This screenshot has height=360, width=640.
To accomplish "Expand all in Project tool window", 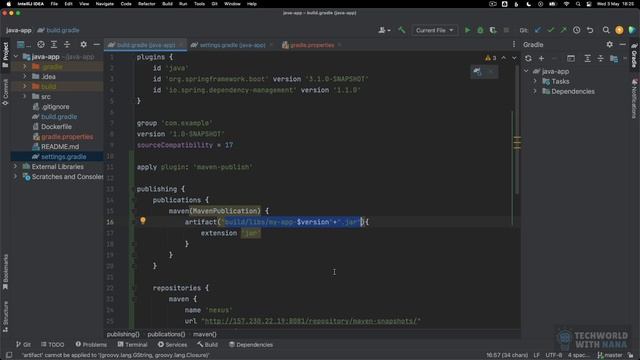I will (54, 44).
